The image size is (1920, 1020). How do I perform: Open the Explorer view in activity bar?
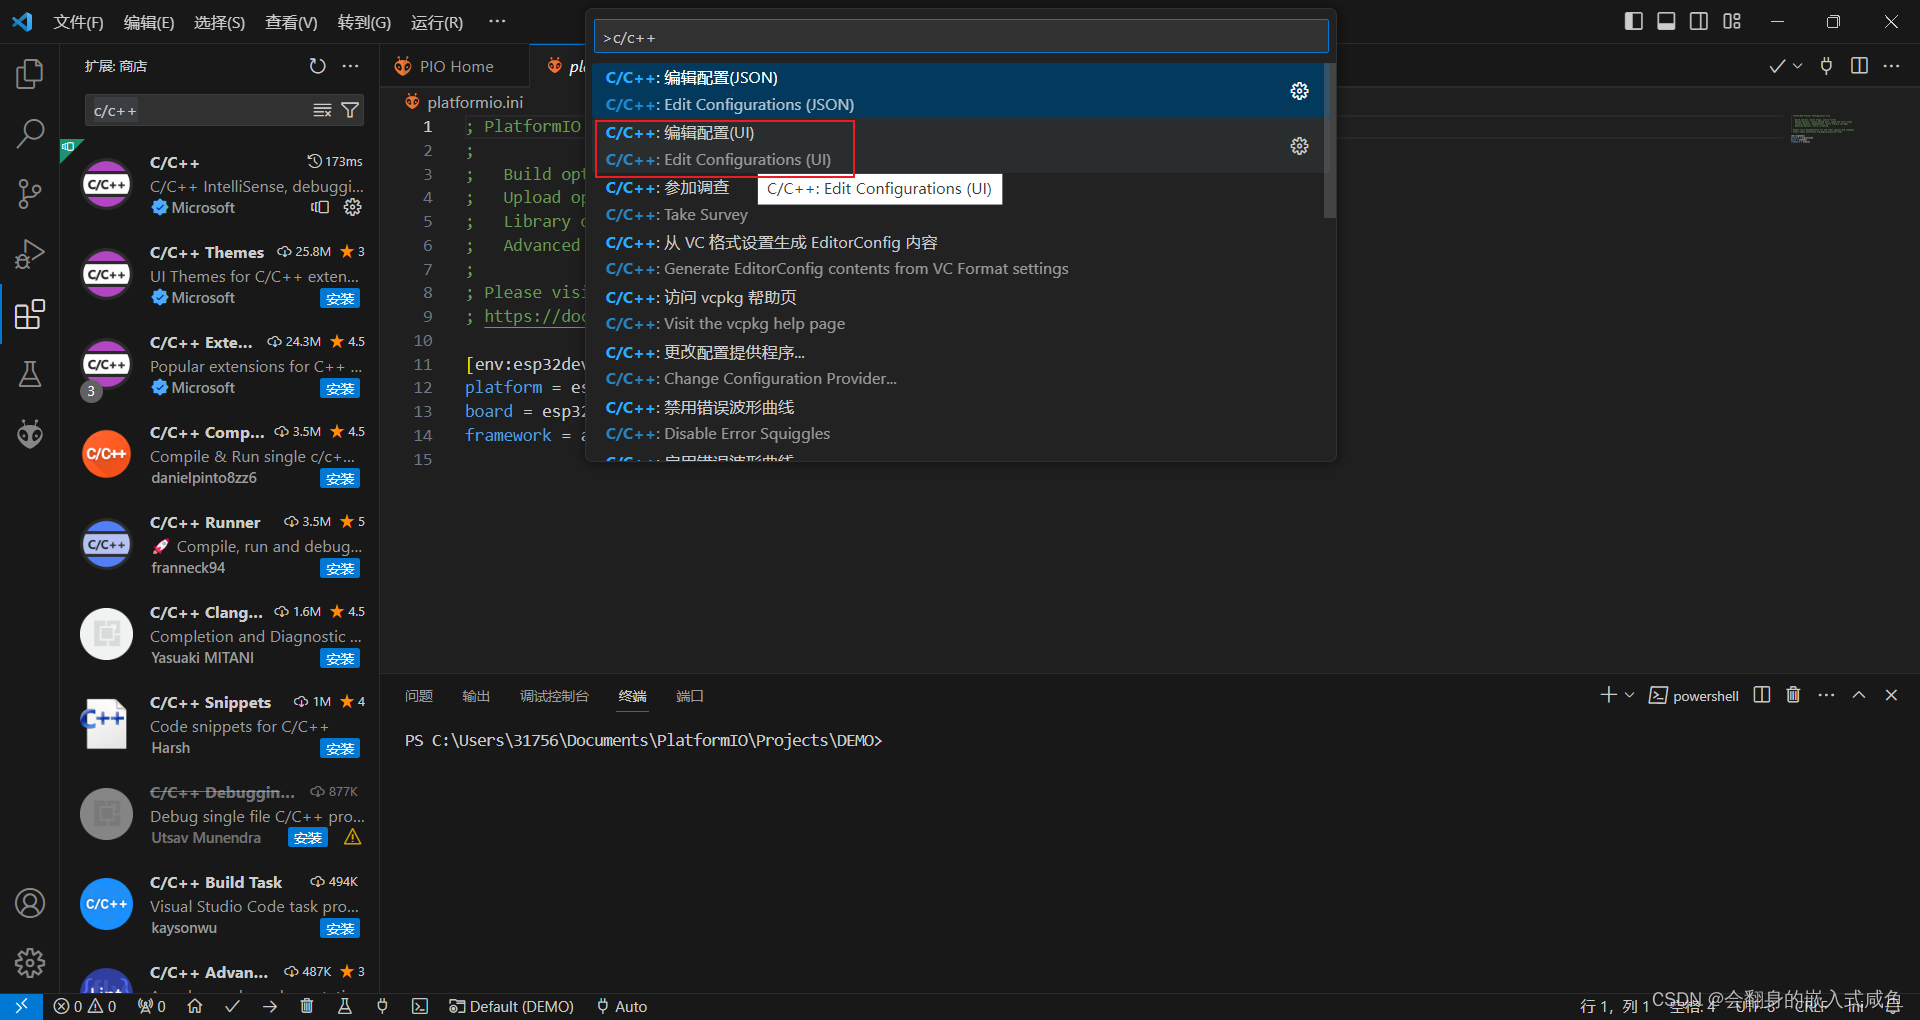click(x=30, y=73)
